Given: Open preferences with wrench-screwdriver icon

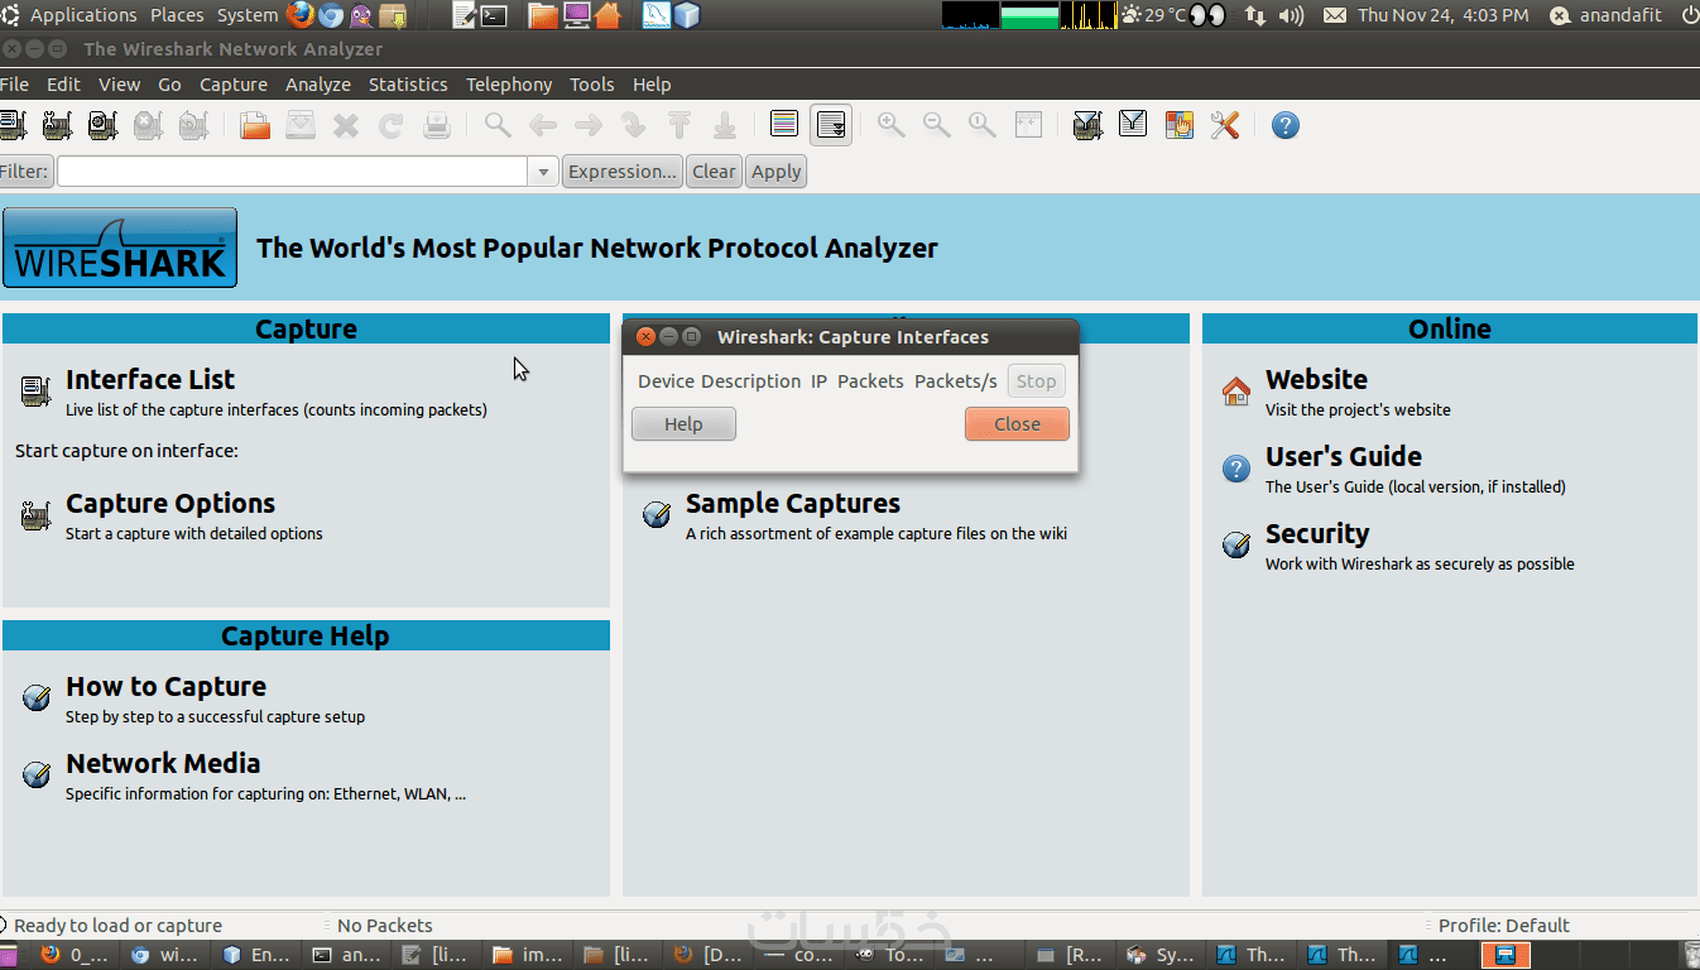Looking at the screenshot, I should [1224, 125].
